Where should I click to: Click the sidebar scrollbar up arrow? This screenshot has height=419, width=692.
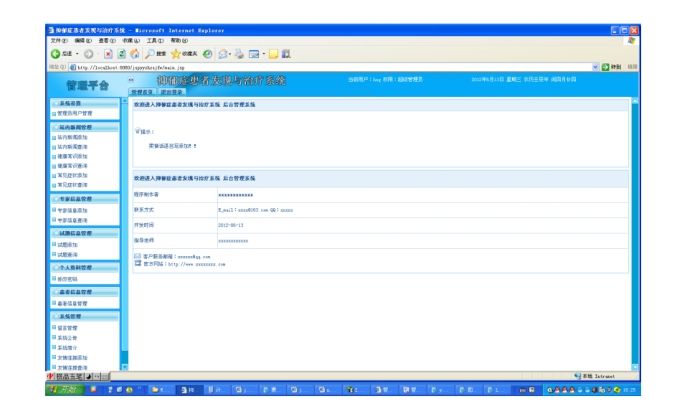point(124,101)
